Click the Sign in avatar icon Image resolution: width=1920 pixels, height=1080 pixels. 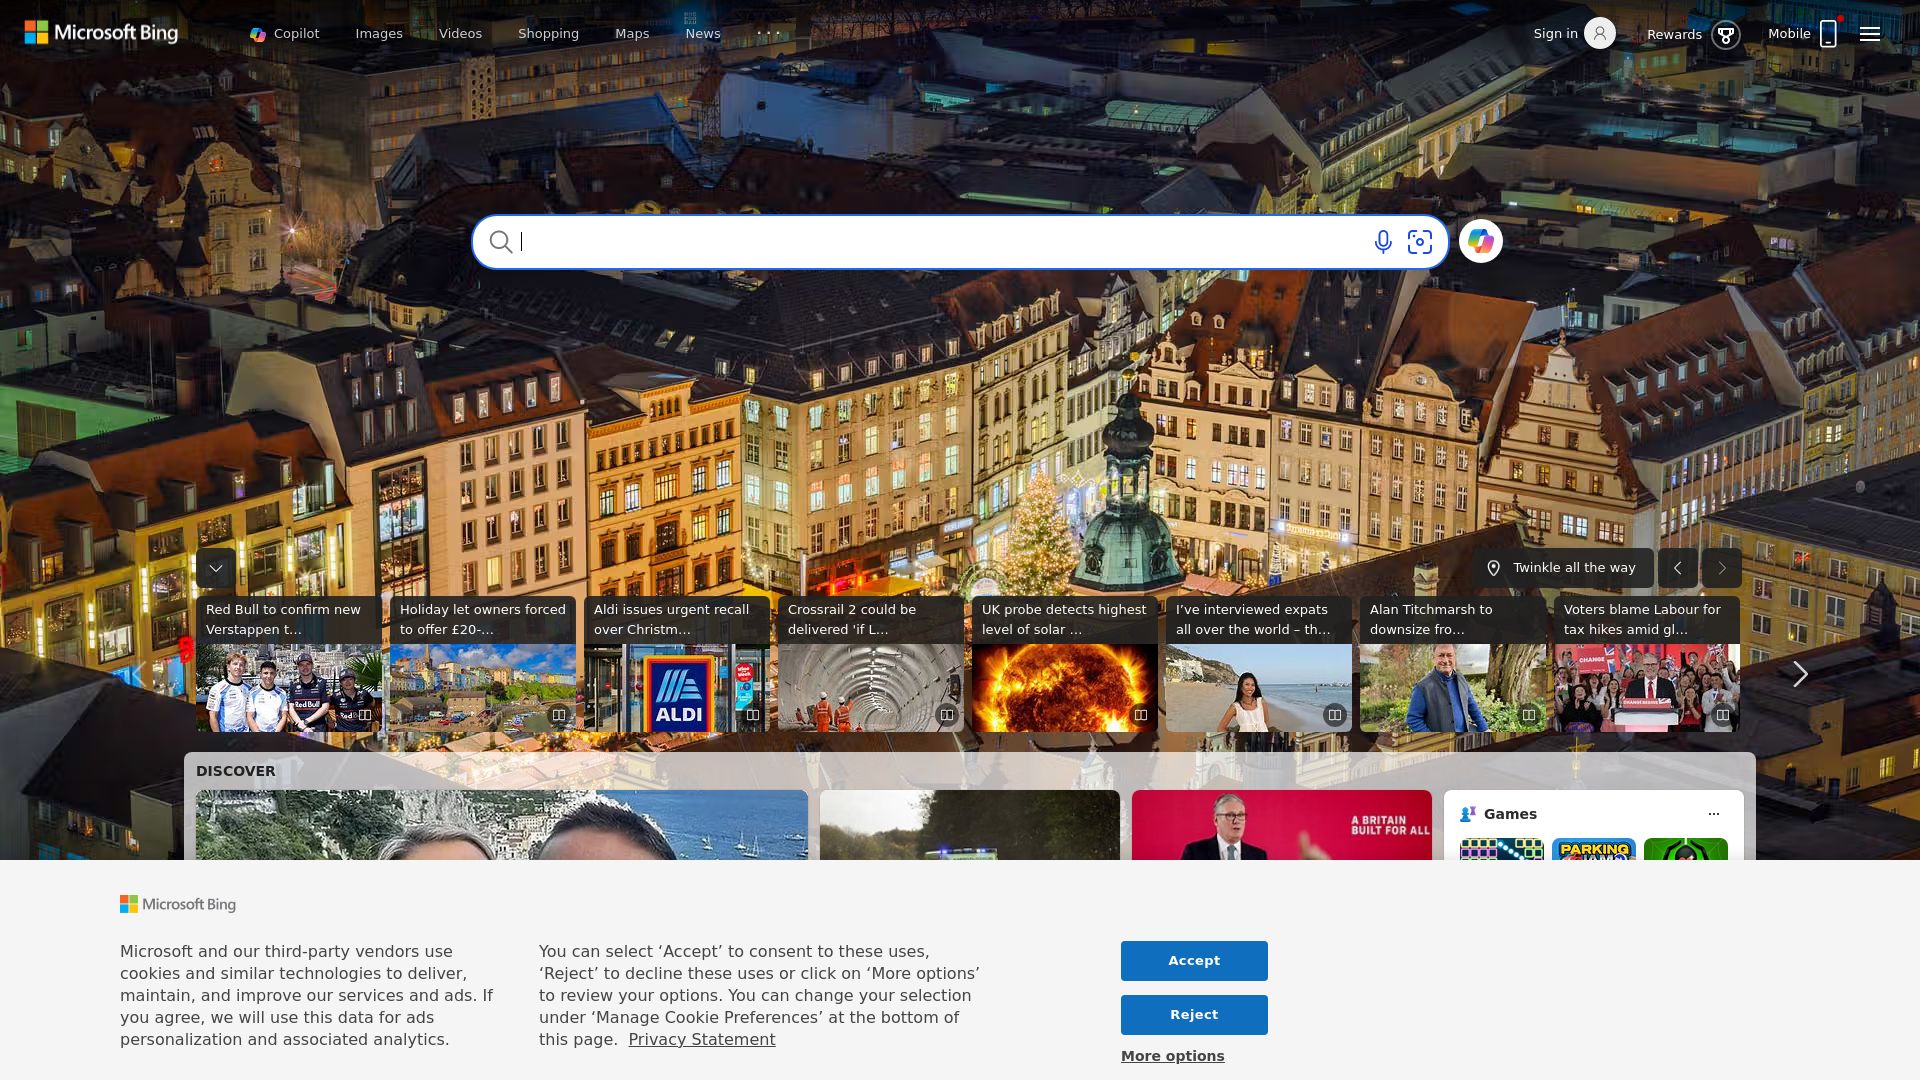click(x=1600, y=33)
